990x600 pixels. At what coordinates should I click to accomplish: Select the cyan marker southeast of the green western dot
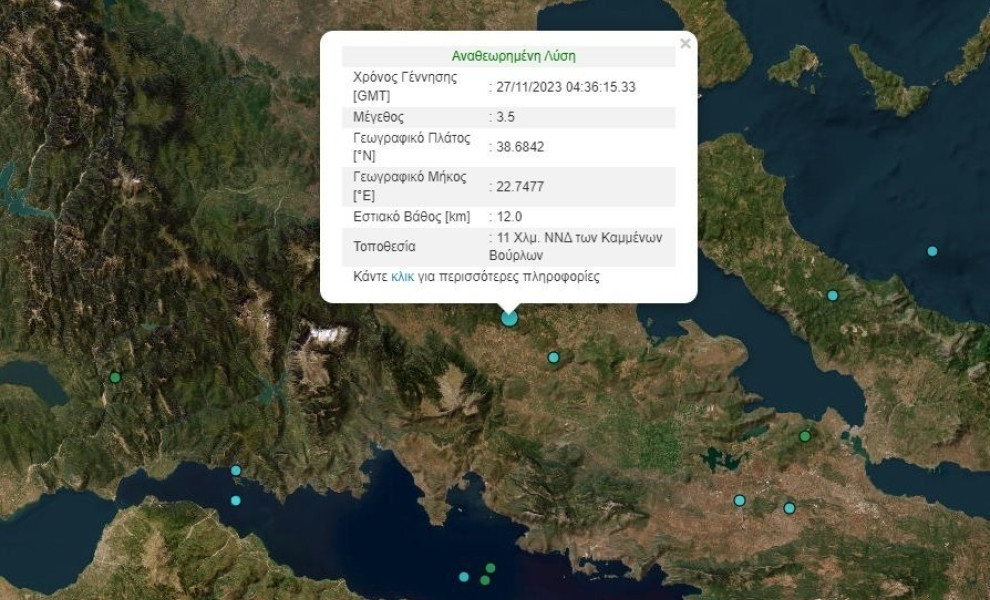236,468
